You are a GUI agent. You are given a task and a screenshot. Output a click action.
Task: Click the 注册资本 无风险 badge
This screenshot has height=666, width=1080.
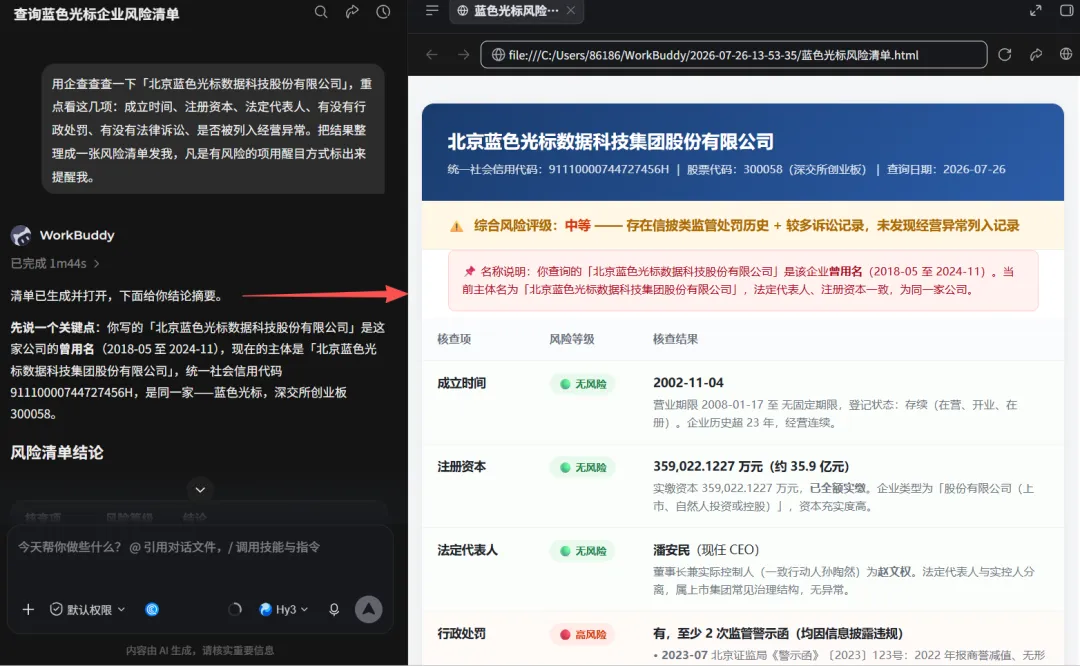point(583,468)
